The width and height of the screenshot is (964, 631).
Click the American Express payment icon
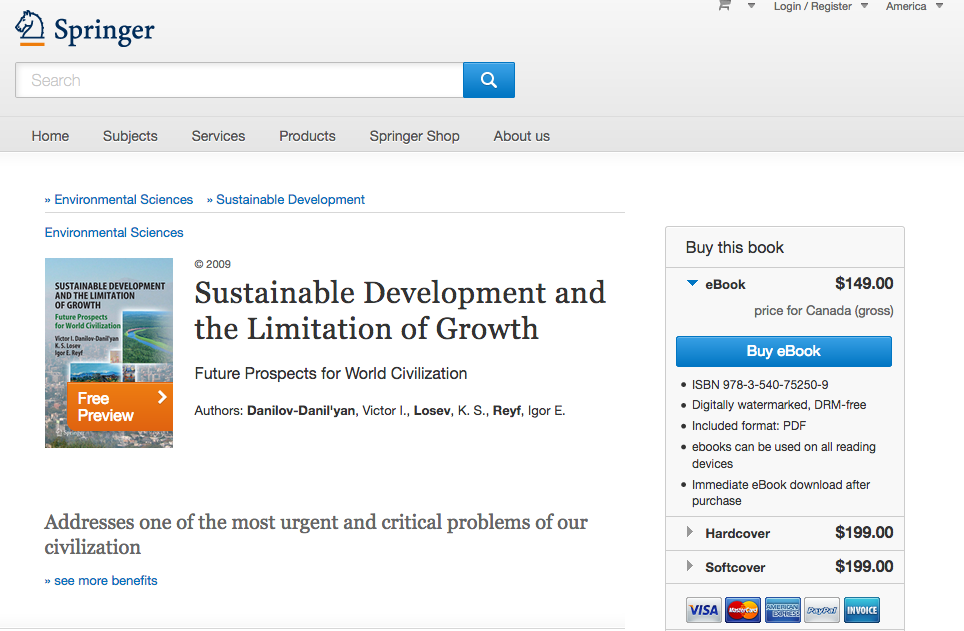782,610
